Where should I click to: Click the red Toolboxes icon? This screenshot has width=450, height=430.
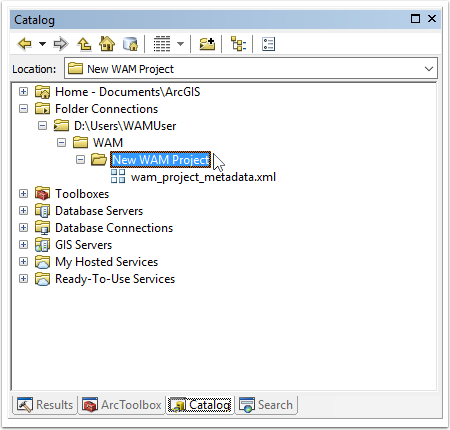[x=43, y=194]
